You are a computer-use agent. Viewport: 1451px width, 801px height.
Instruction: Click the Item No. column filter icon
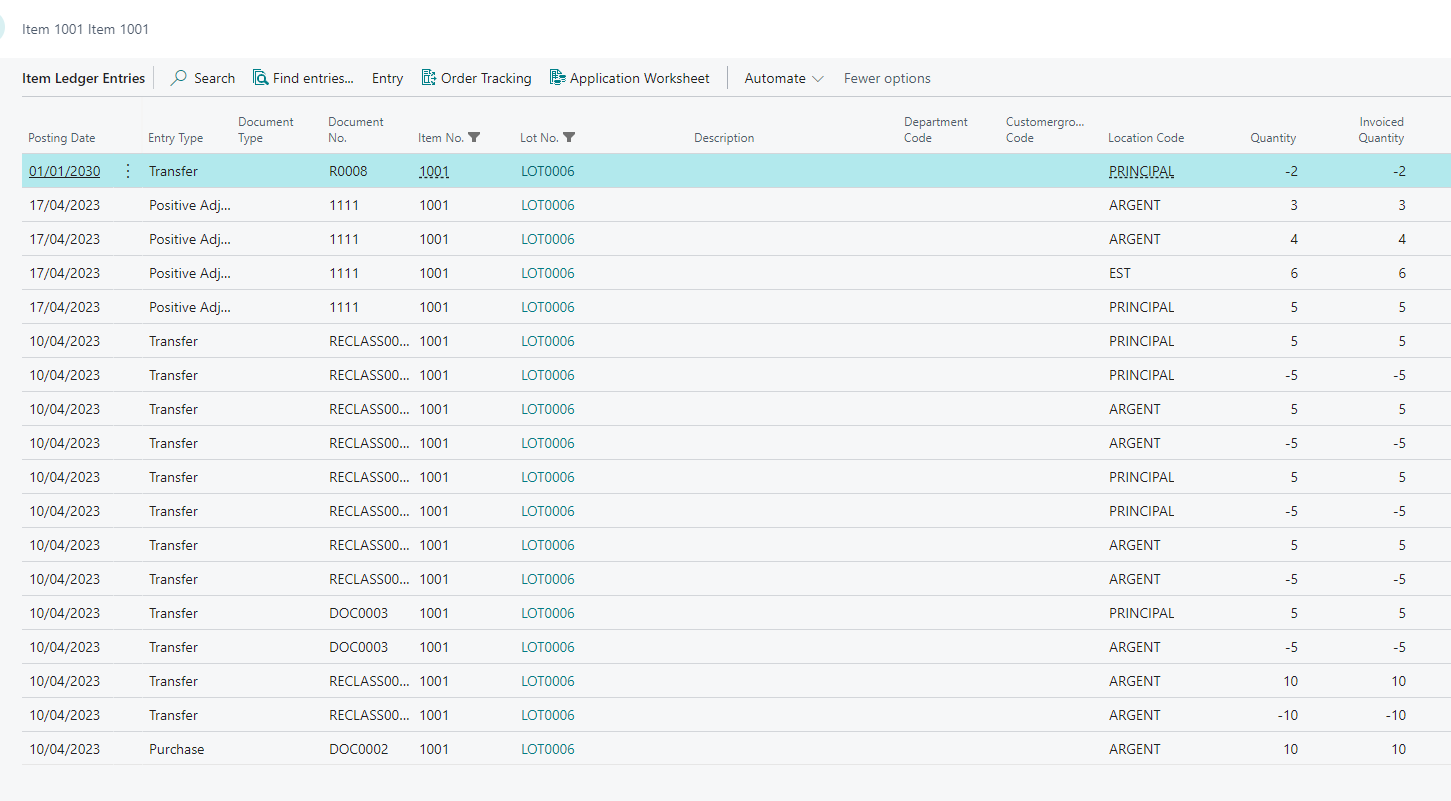click(x=474, y=138)
